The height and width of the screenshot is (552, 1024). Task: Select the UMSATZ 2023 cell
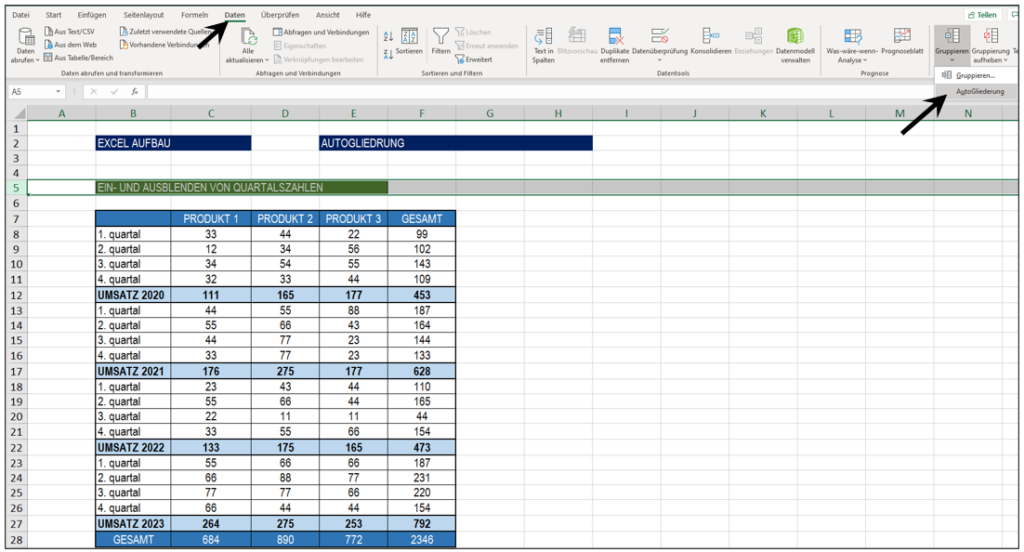tap(133, 524)
